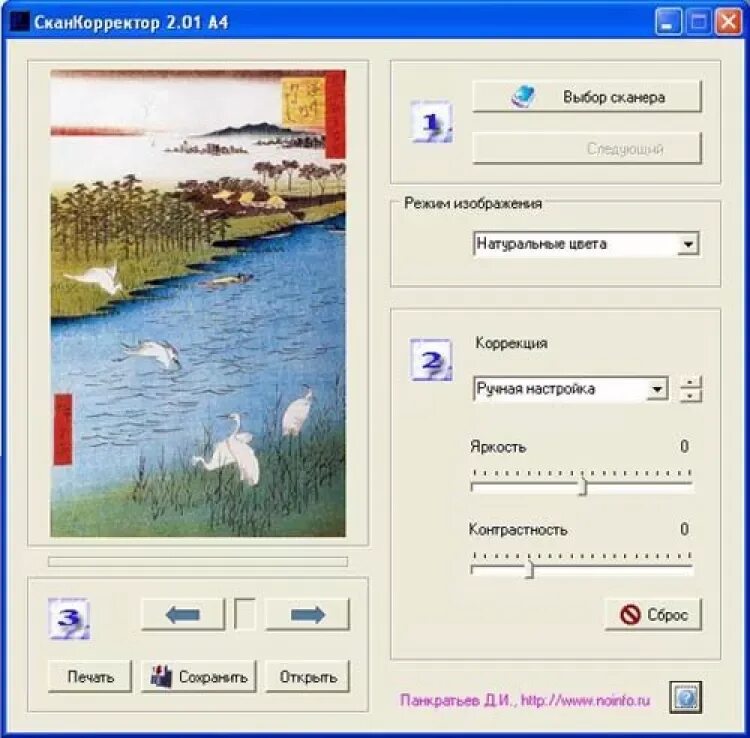750x738 pixels.
Task: Click the help question-mark icon
Action: point(686,698)
